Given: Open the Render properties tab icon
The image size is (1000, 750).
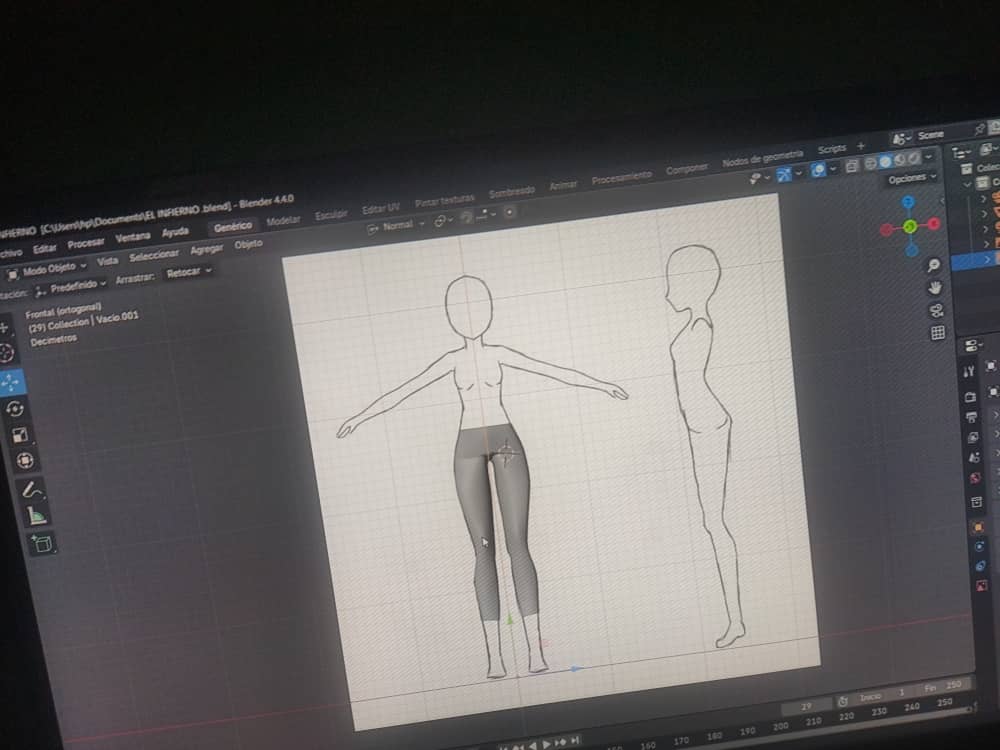Looking at the screenshot, I should (970, 397).
